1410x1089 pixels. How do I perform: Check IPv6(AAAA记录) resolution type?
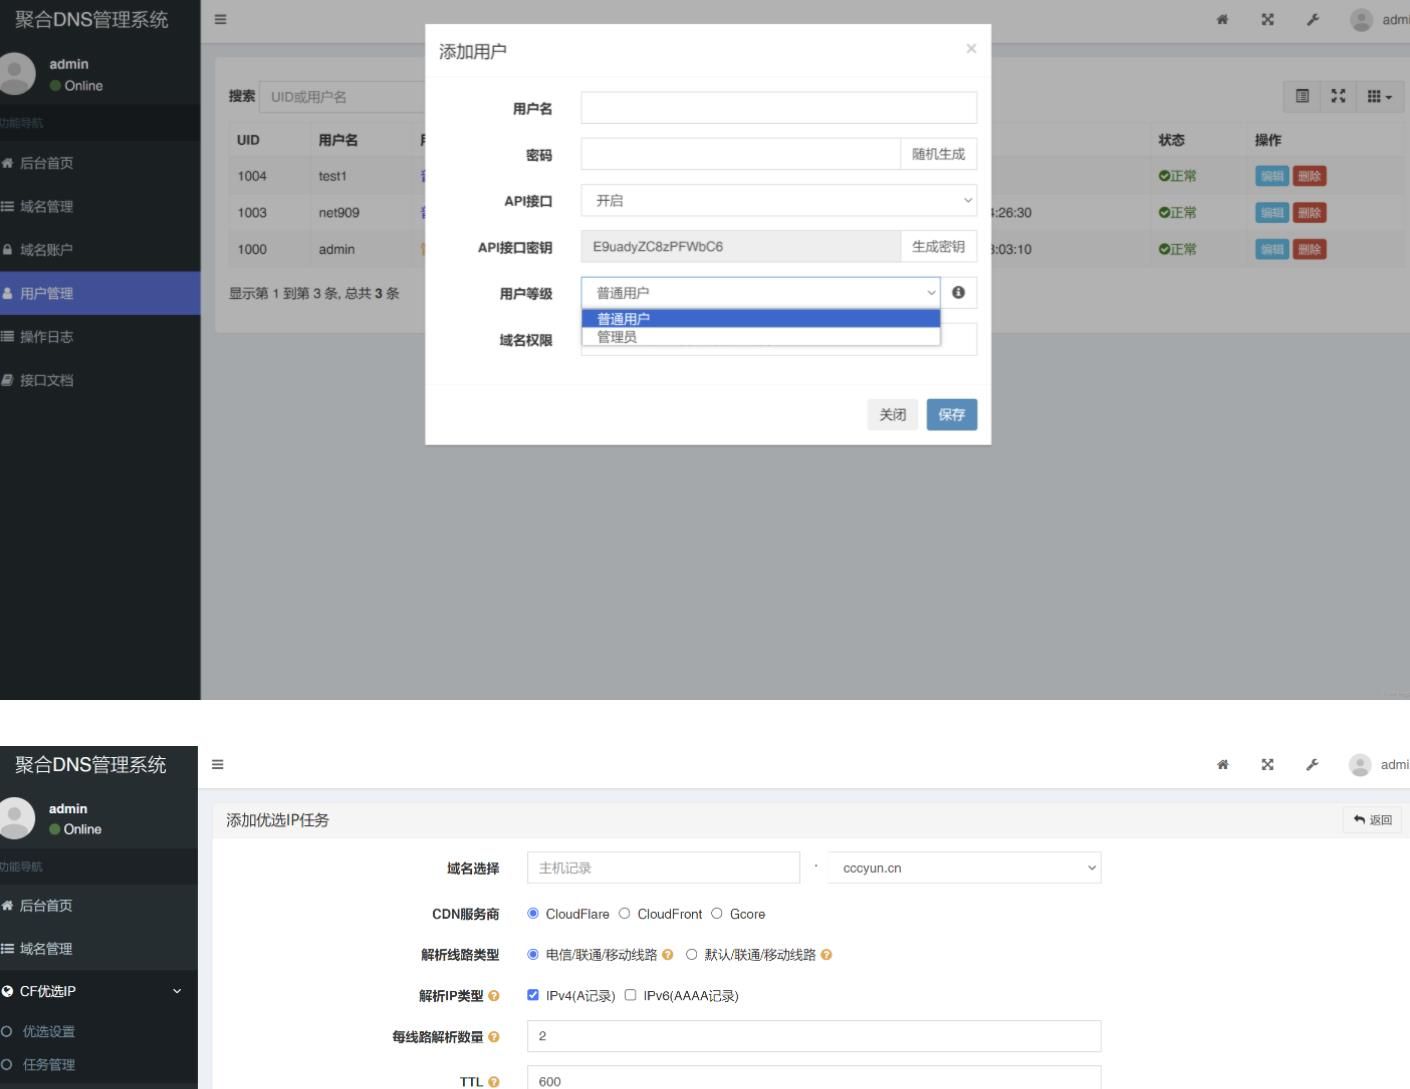pos(630,995)
